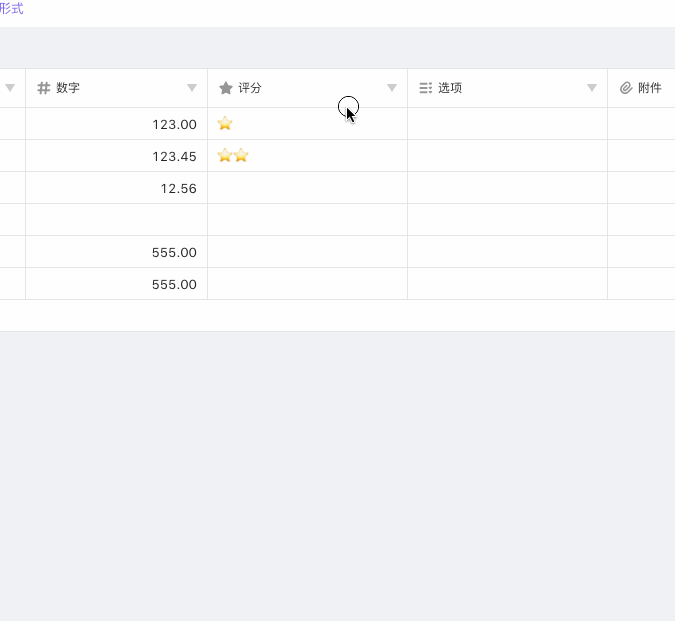Select the cell containing 12.56

pos(116,188)
